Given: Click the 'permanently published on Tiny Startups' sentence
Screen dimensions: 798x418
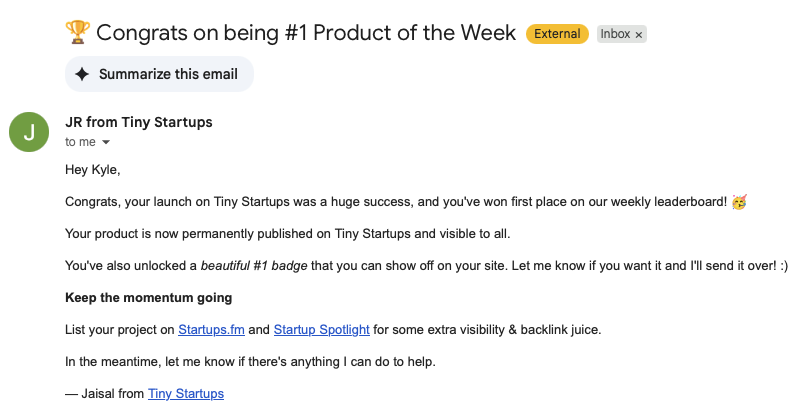Looking at the screenshot, I should [288, 234].
